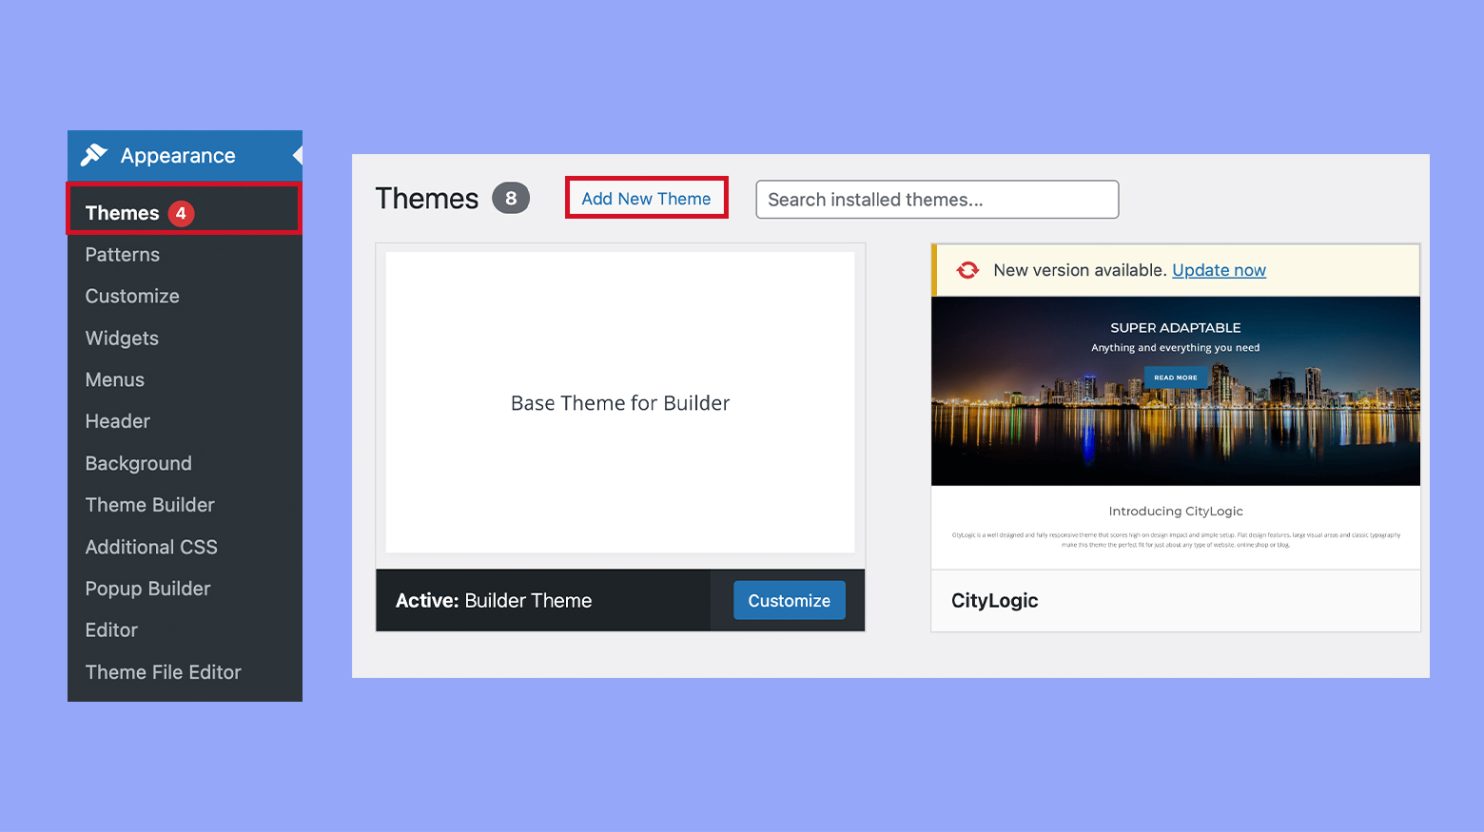Launch the Theme Builder

click(150, 505)
